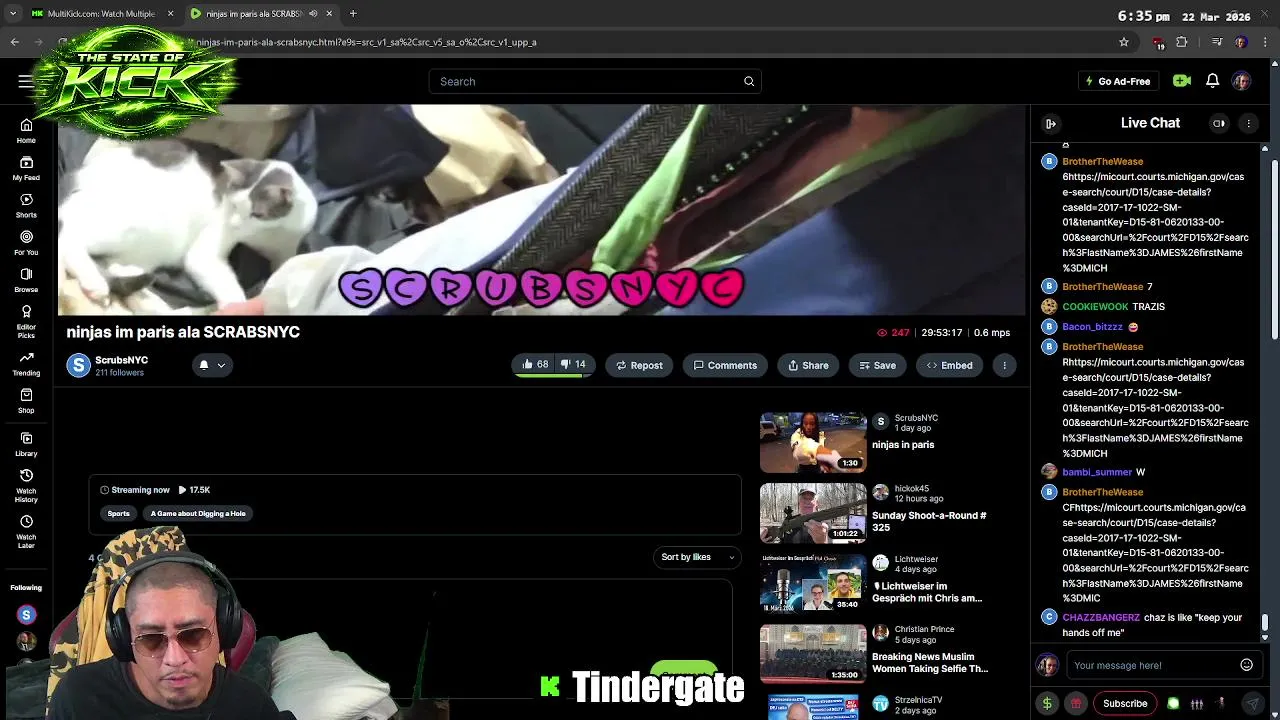Open user profile avatar in header
This screenshot has height=720, width=1280.
(1241, 81)
